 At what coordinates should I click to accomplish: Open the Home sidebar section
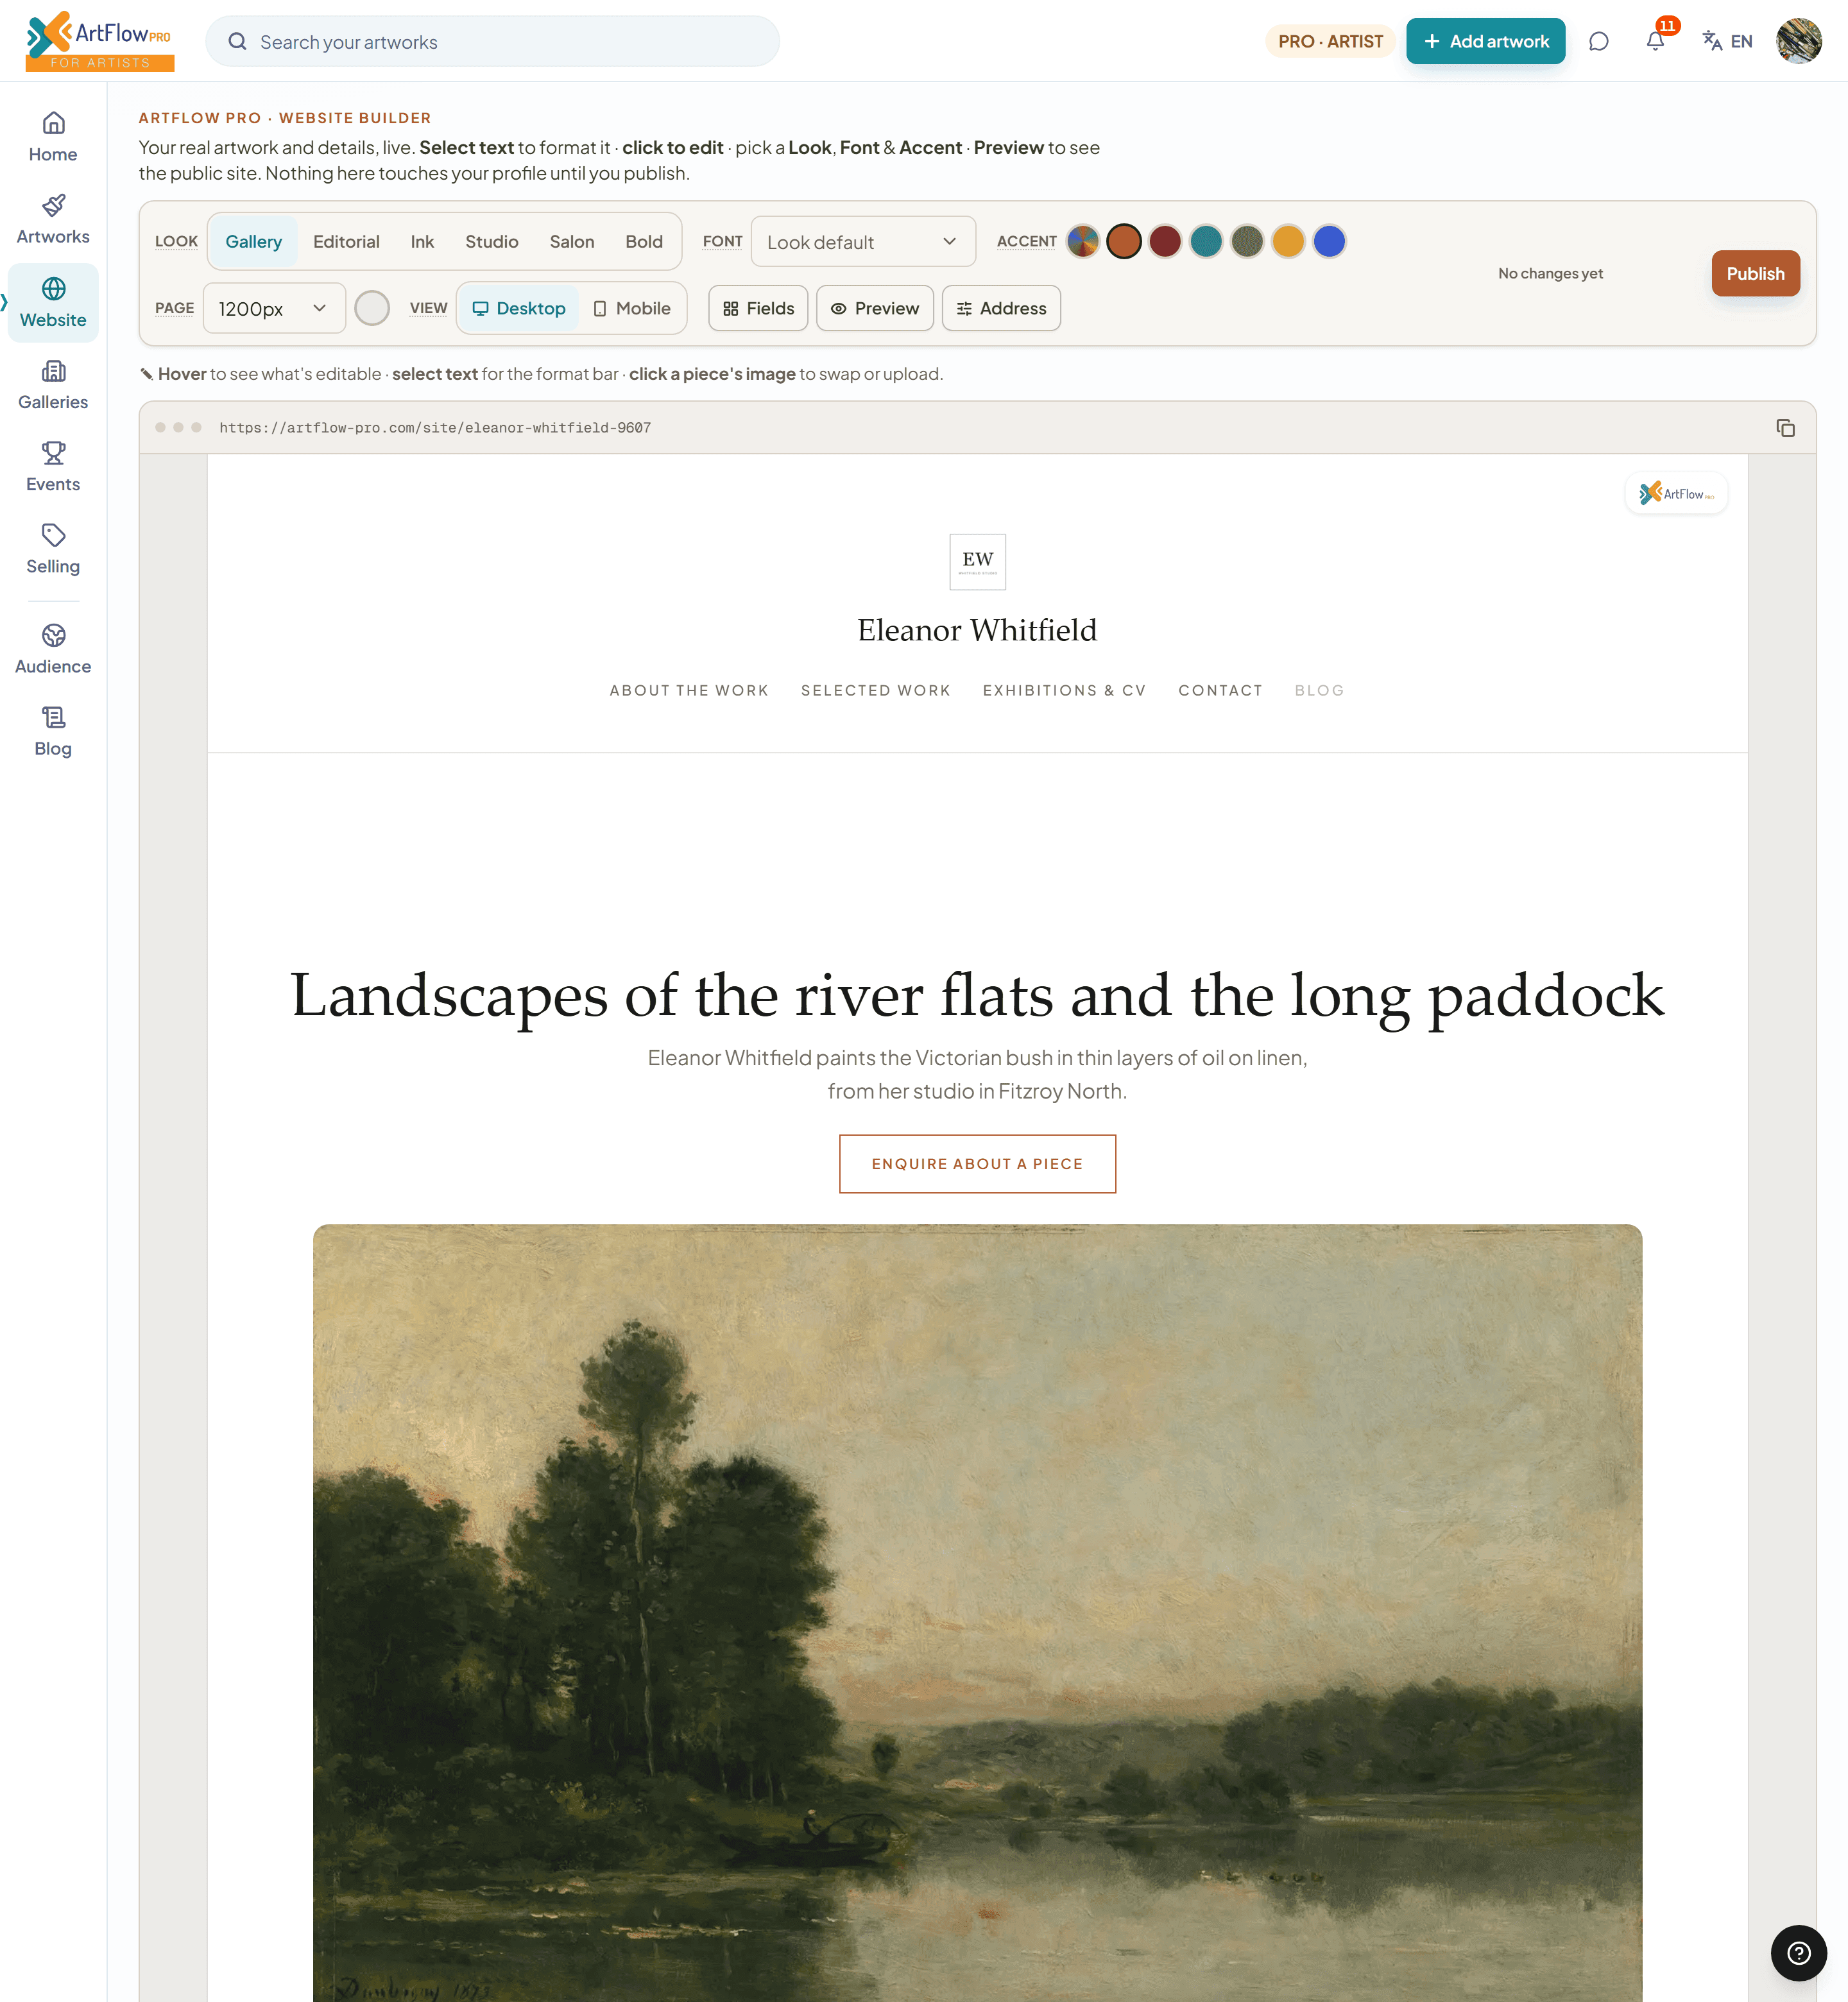(53, 137)
